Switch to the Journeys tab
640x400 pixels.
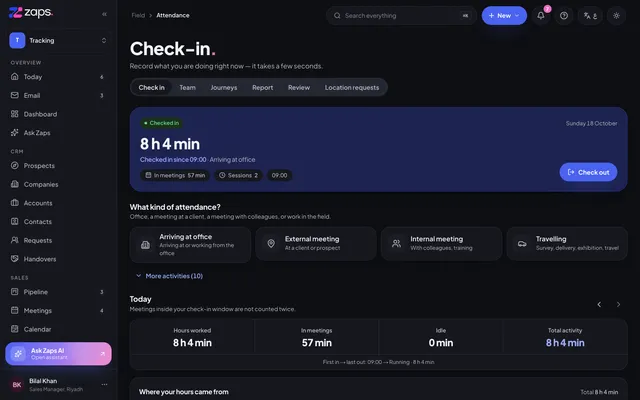coord(224,87)
